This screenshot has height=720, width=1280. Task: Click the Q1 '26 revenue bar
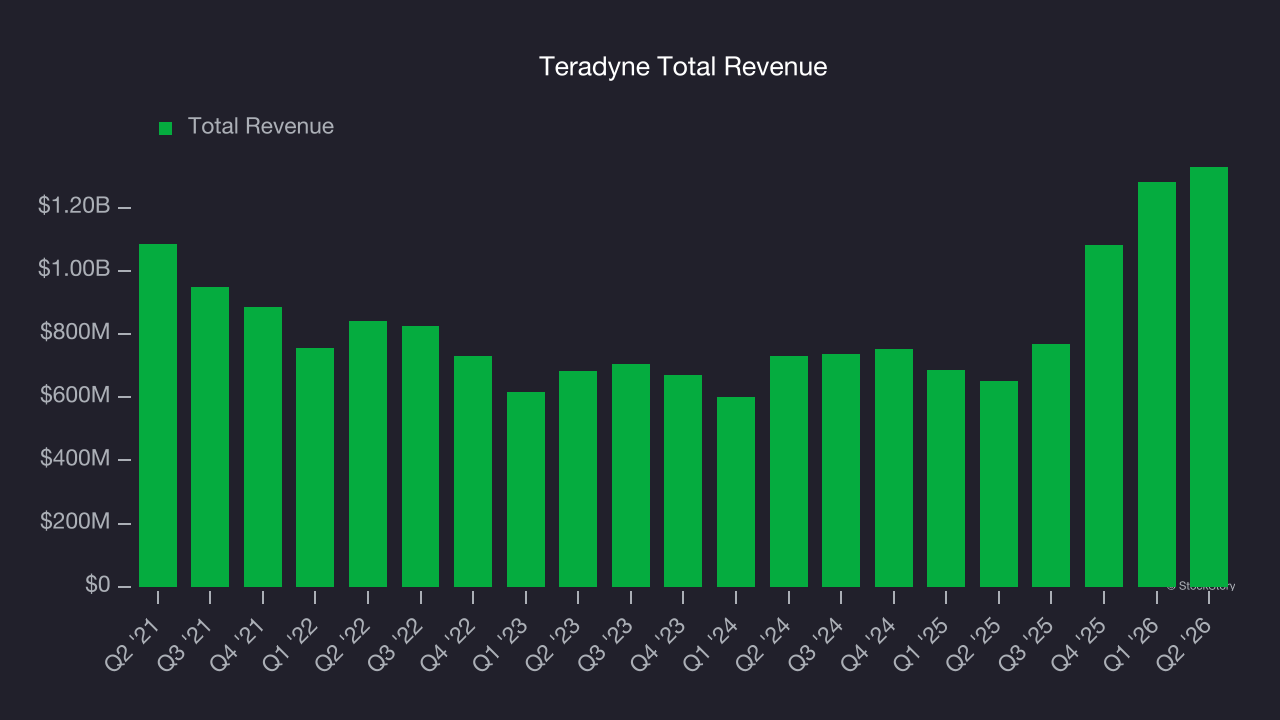pos(1157,384)
